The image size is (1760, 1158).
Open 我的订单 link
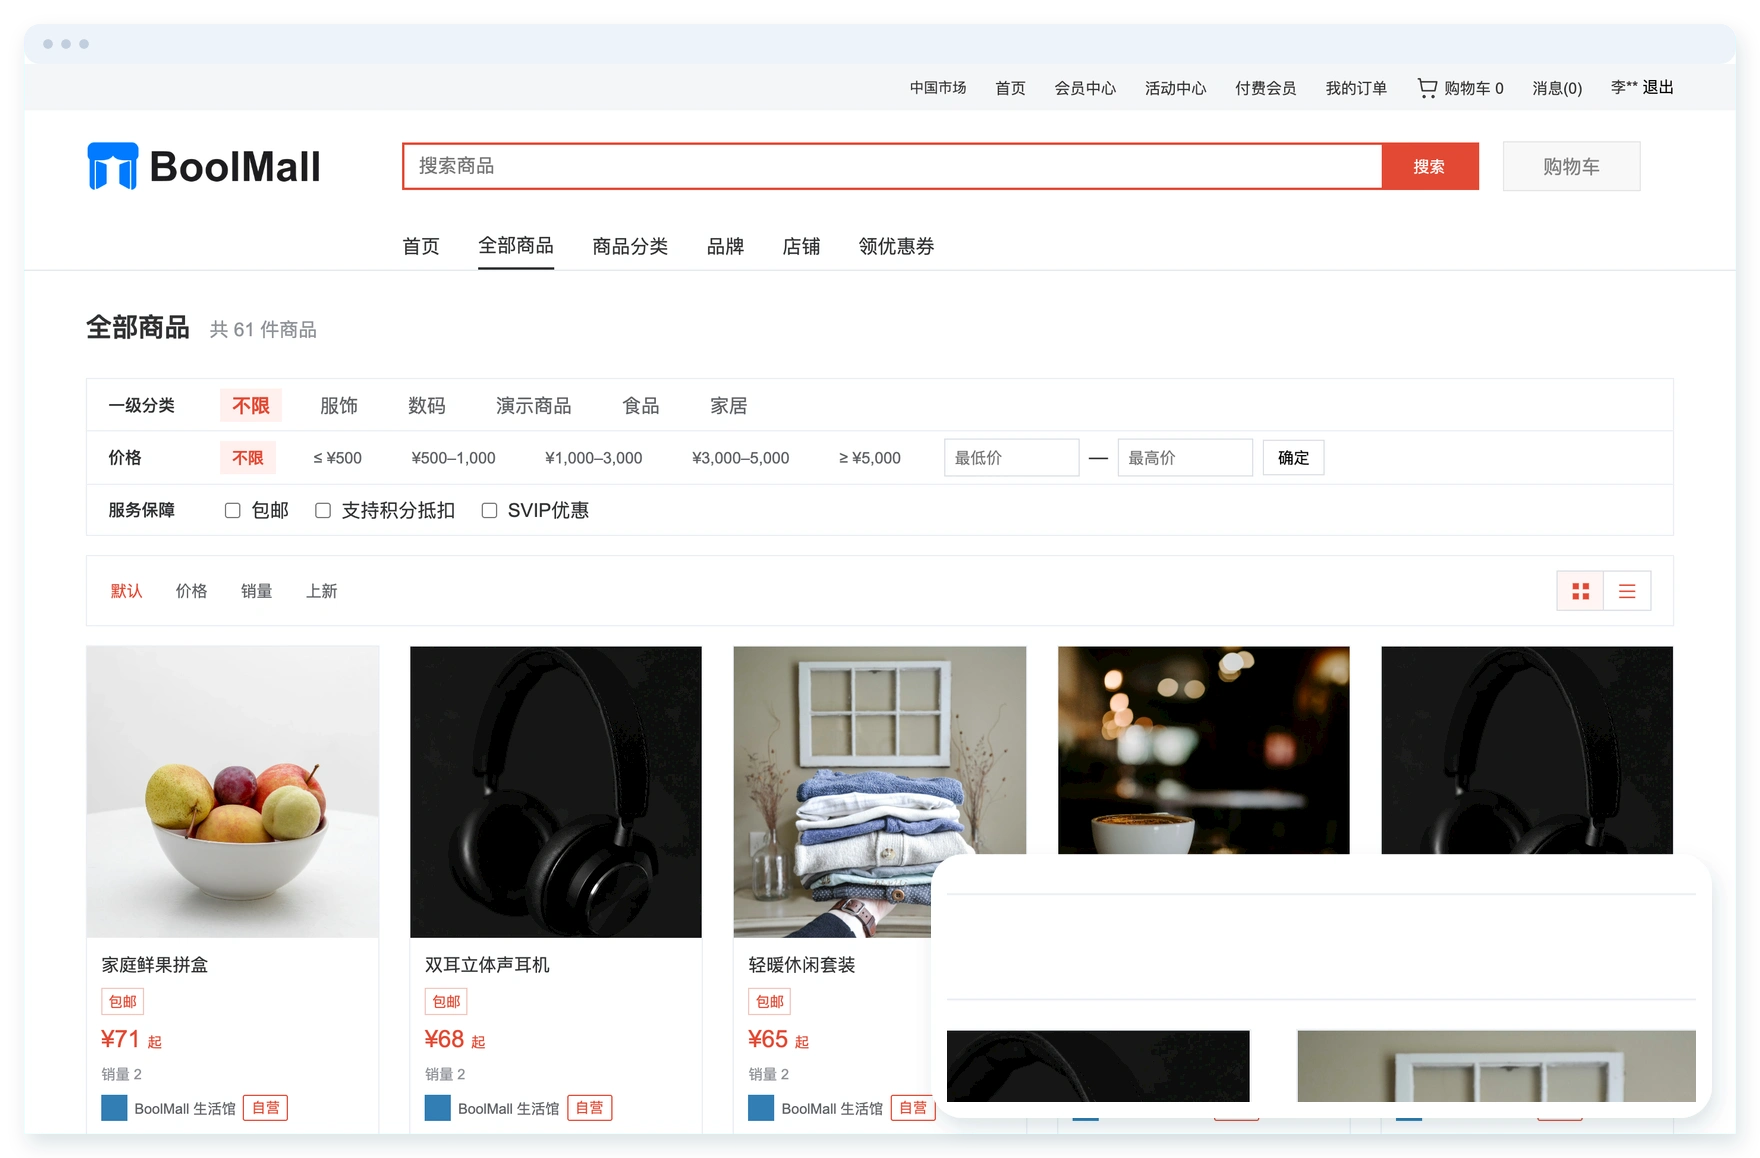1356,88
